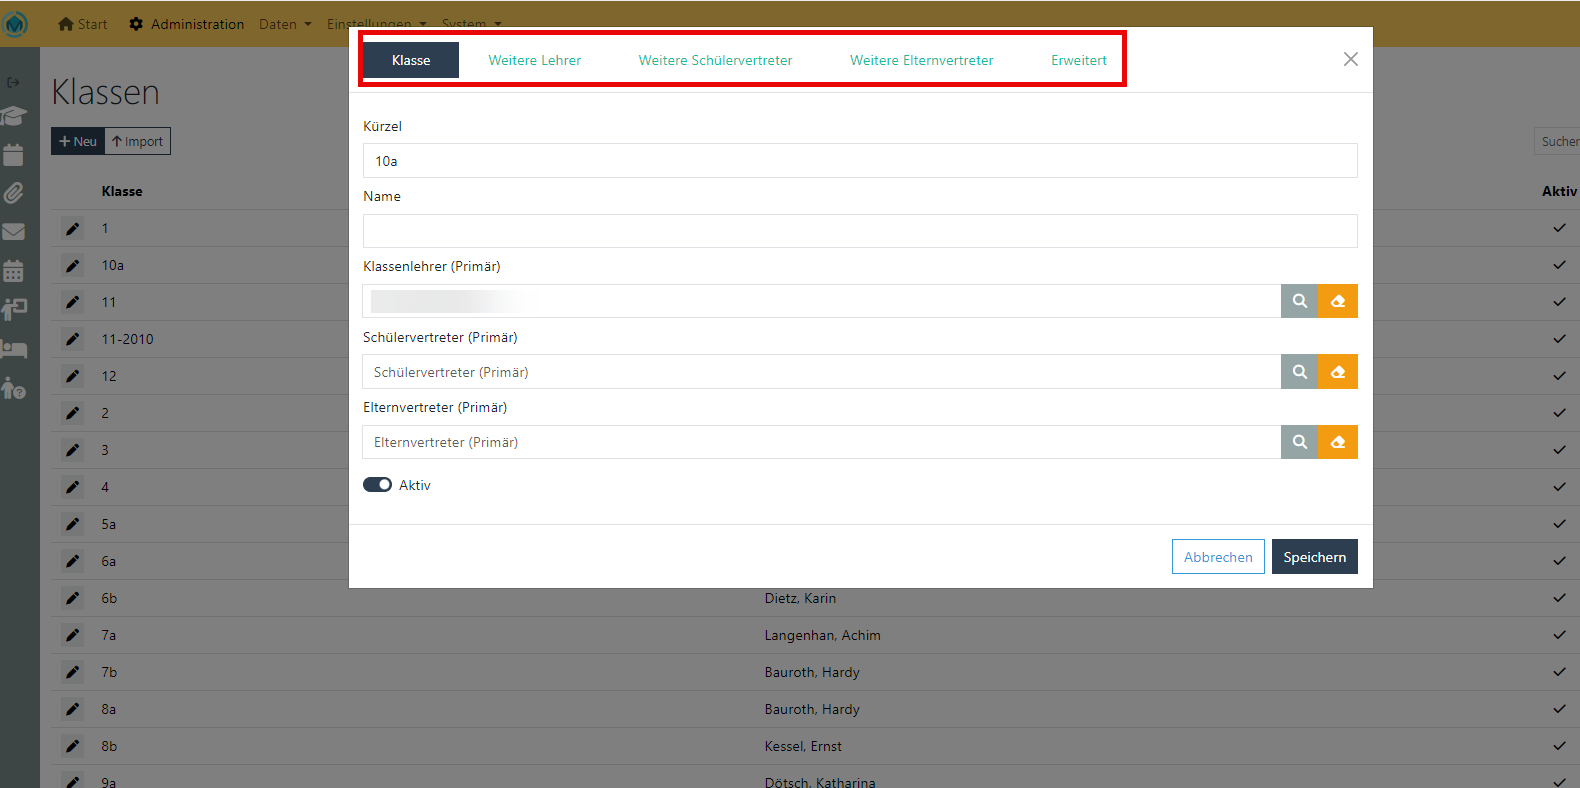Search for a Schülervertreter with magnifier icon

pyautogui.click(x=1300, y=372)
